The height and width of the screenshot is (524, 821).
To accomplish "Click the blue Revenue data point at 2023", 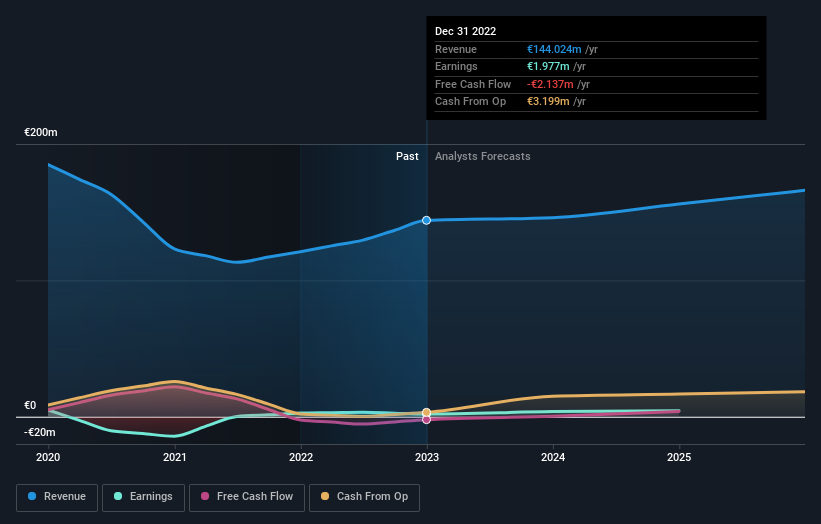I will tap(426, 220).
